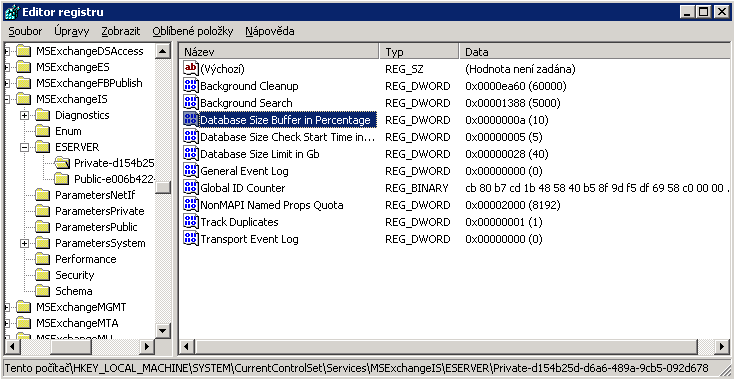
Task: Click the (Výchozí) string value icon
Action: click(191, 68)
